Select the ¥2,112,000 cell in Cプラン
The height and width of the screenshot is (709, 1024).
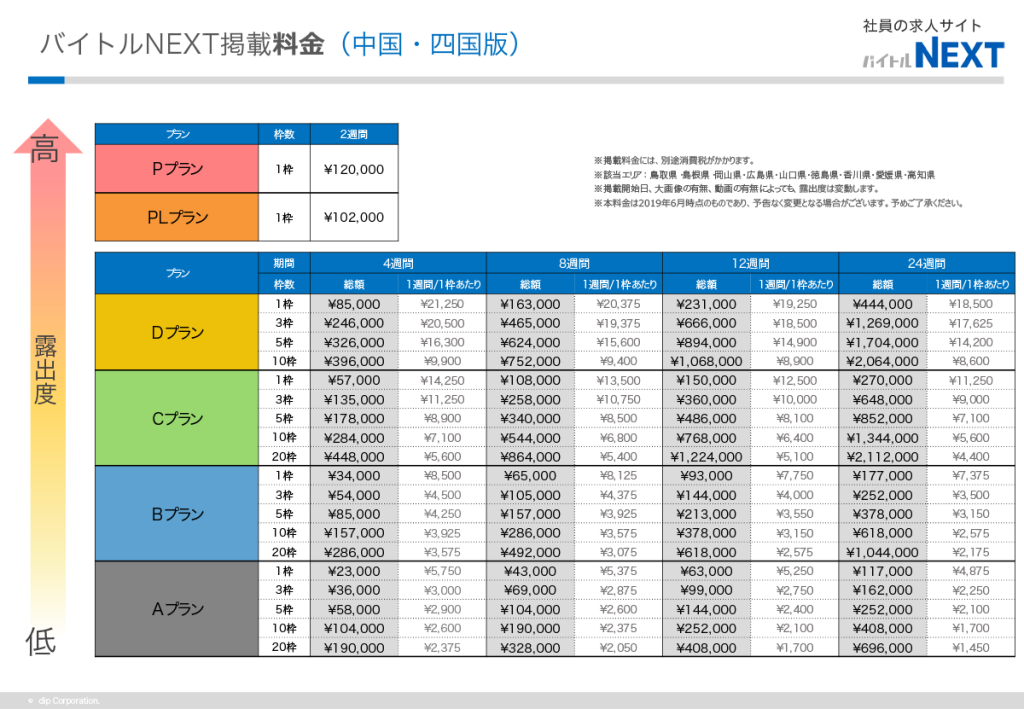coord(882,457)
